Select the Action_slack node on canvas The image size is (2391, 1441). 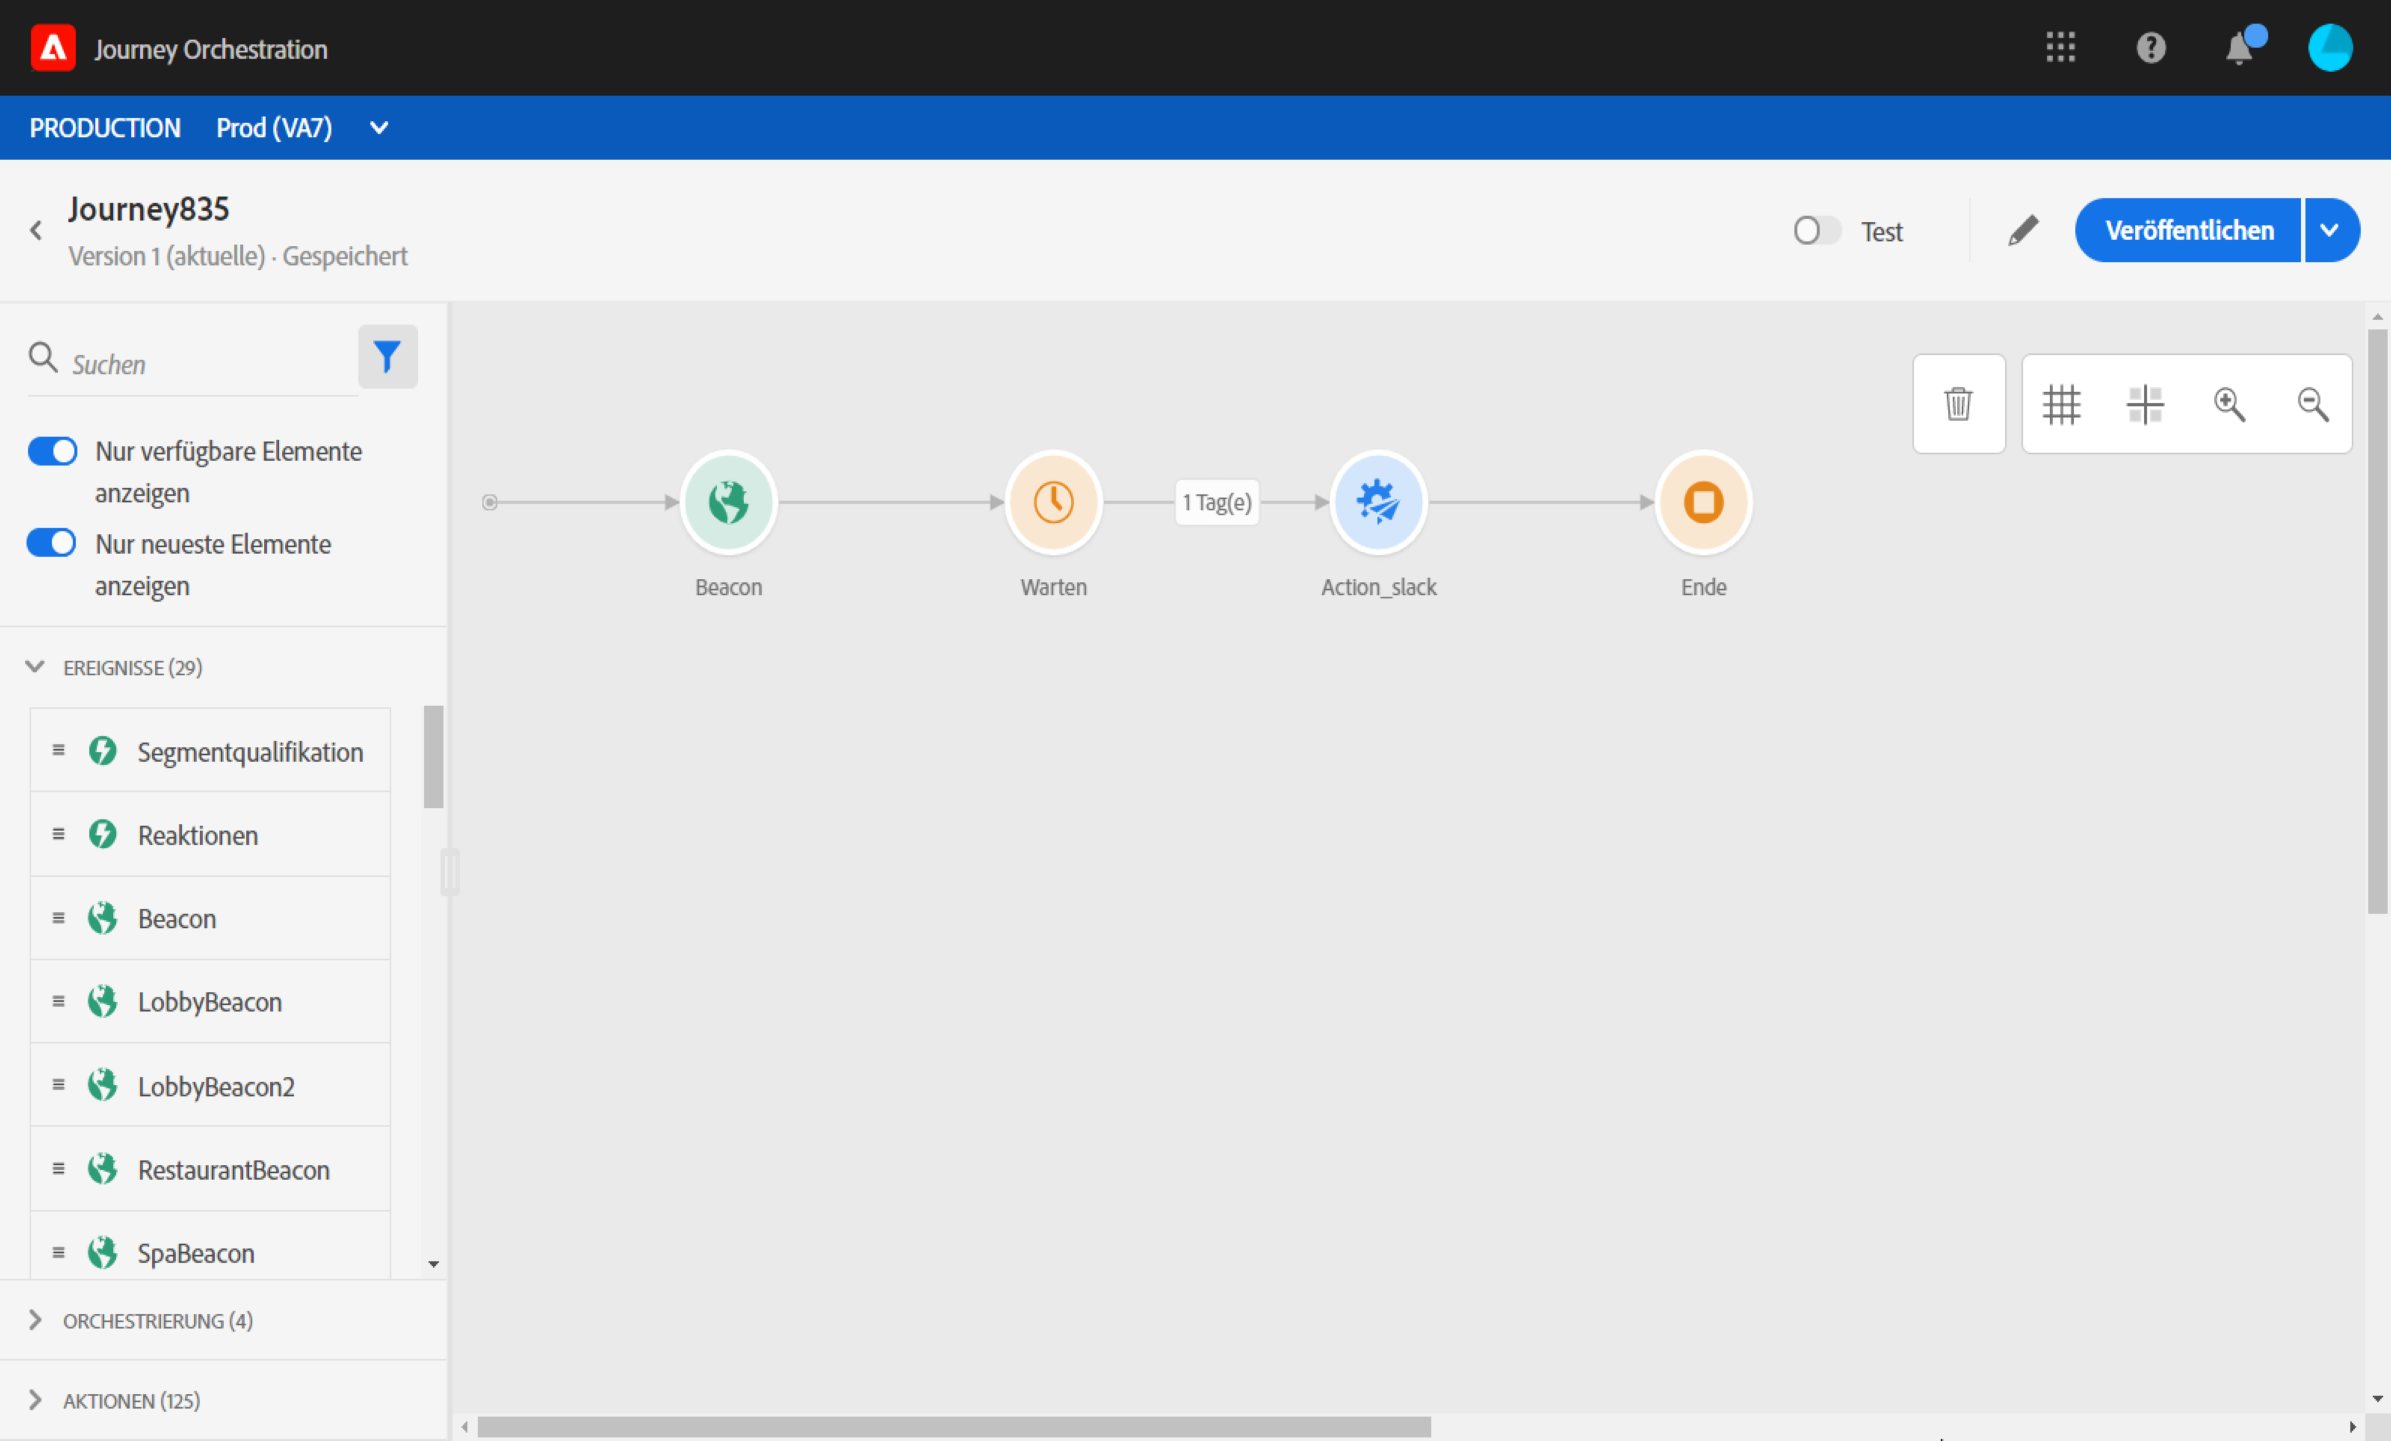pyautogui.click(x=1378, y=502)
